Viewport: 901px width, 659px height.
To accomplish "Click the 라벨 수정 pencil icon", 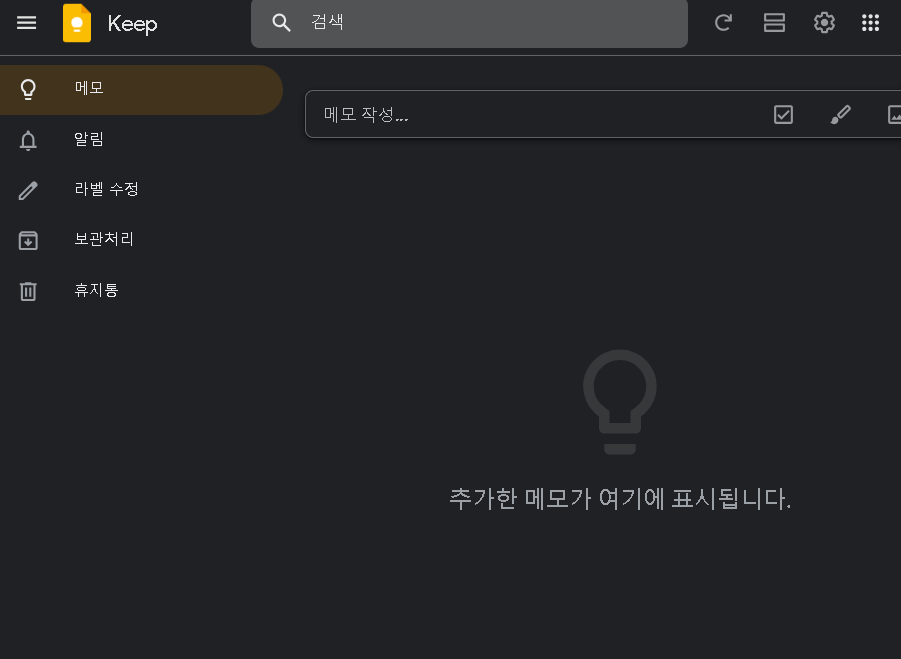I will pyautogui.click(x=28, y=190).
